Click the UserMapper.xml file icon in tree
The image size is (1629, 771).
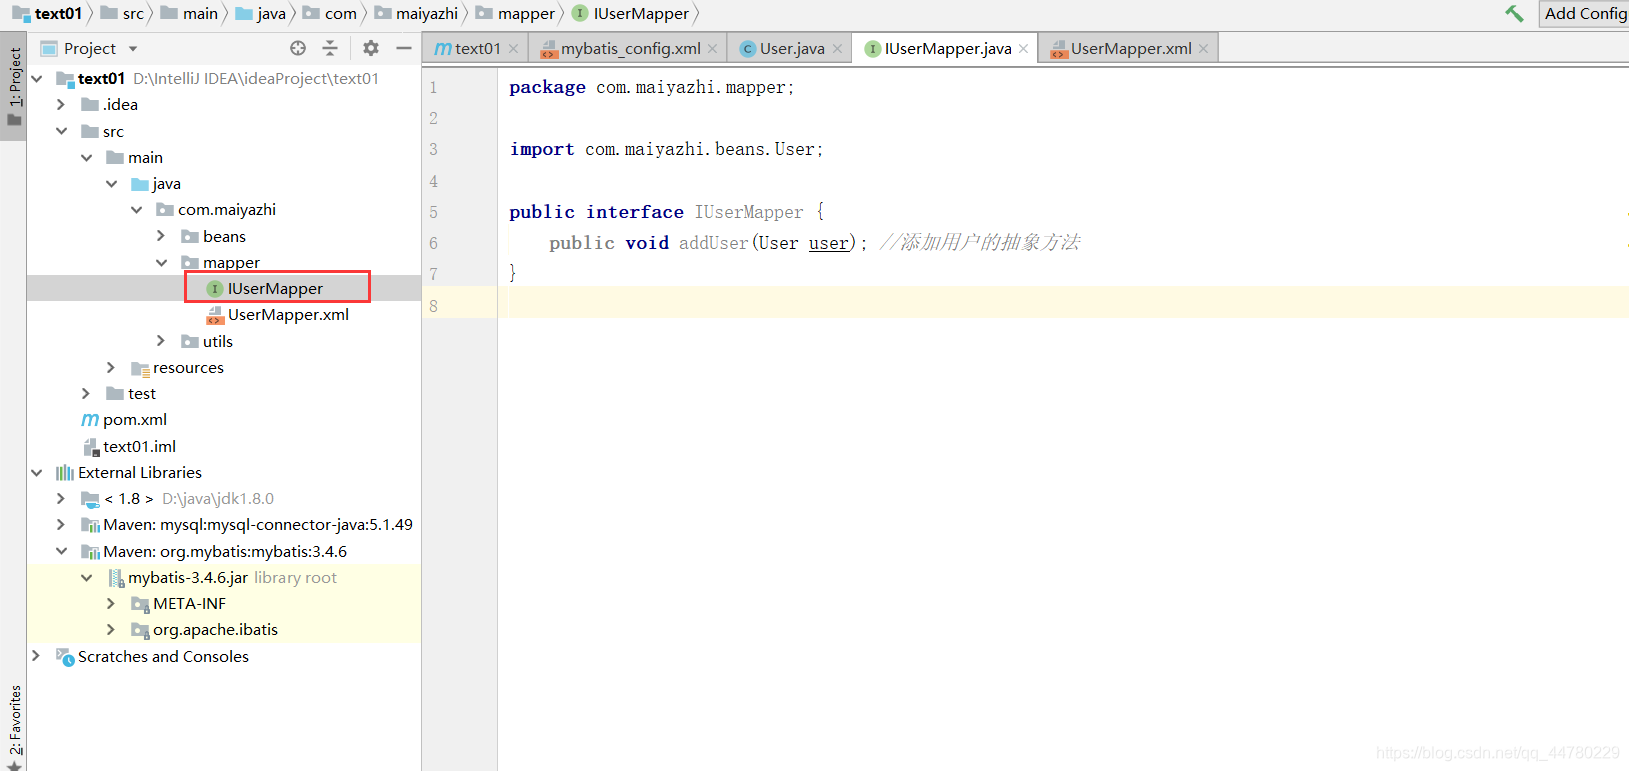pyautogui.click(x=215, y=315)
